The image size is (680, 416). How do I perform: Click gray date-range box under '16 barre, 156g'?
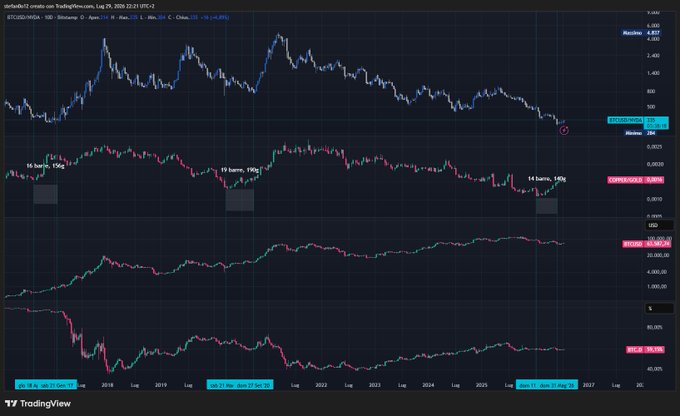pos(46,194)
